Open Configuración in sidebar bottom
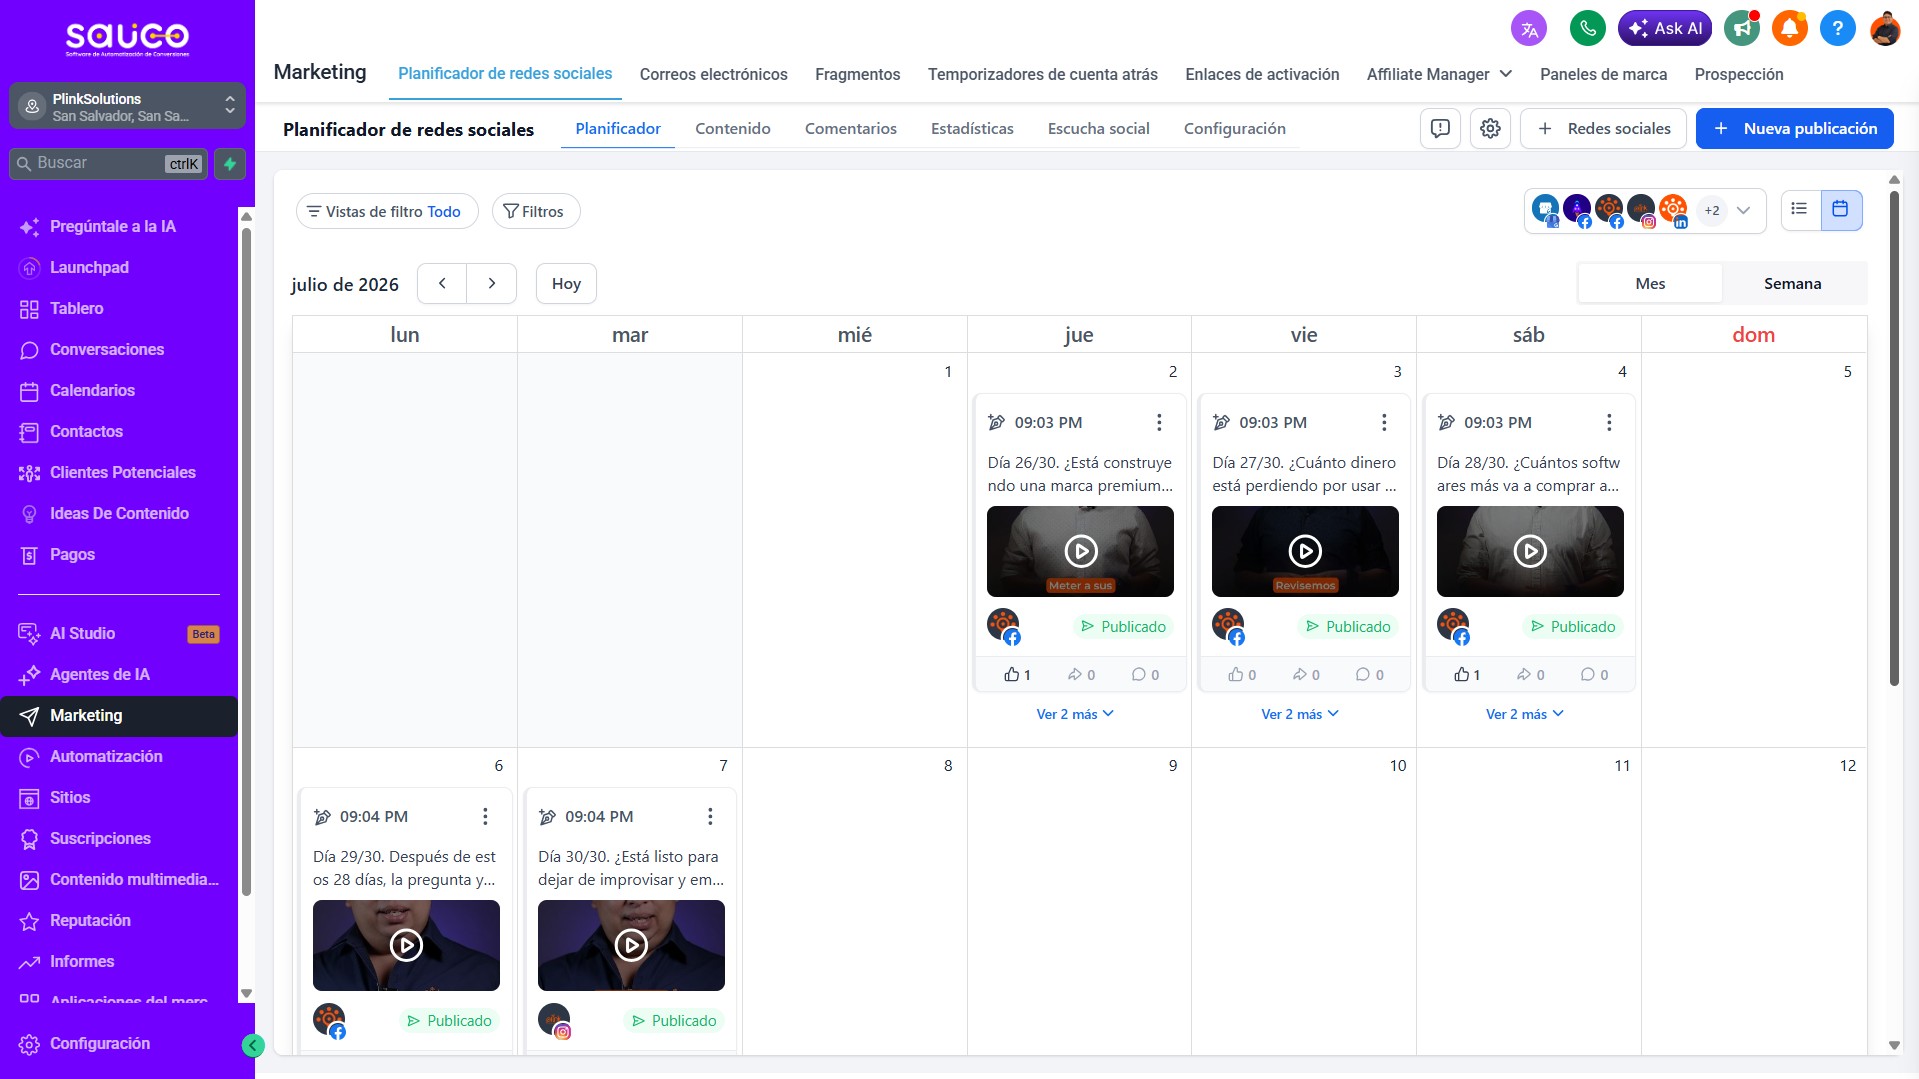The image size is (1919, 1079). [100, 1044]
